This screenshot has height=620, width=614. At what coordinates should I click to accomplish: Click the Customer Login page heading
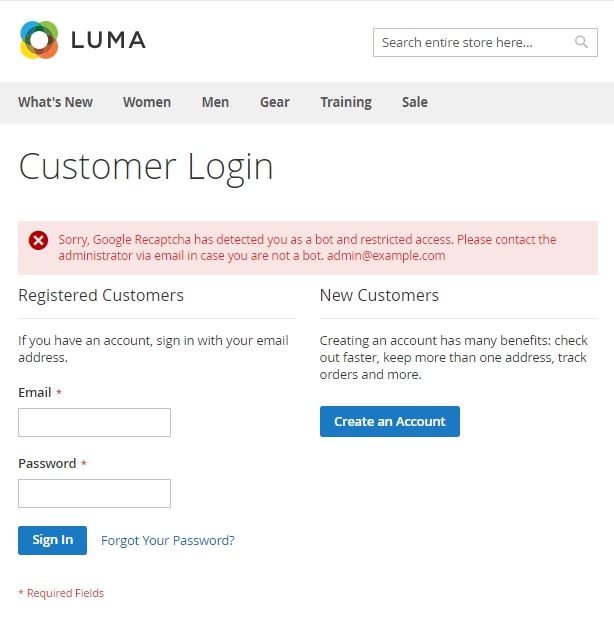(x=146, y=166)
